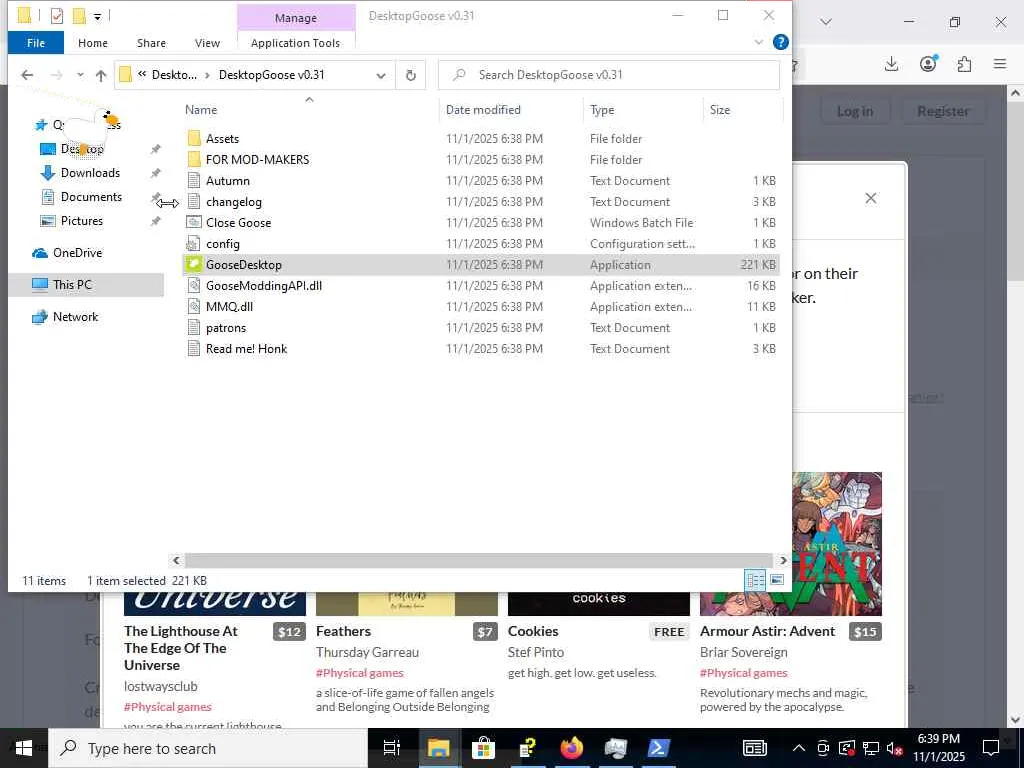Image resolution: width=1024 pixels, height=768 pixels.
Task: Open Firefox from the taskbar
Action: (571, 748)
